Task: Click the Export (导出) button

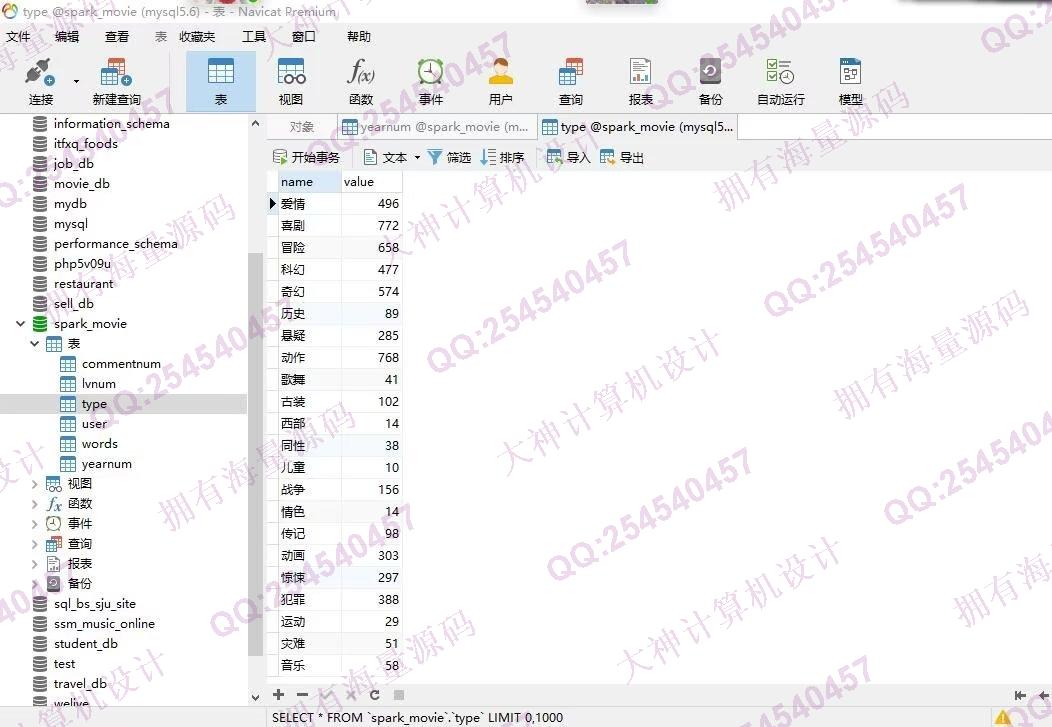Action: 622,158
